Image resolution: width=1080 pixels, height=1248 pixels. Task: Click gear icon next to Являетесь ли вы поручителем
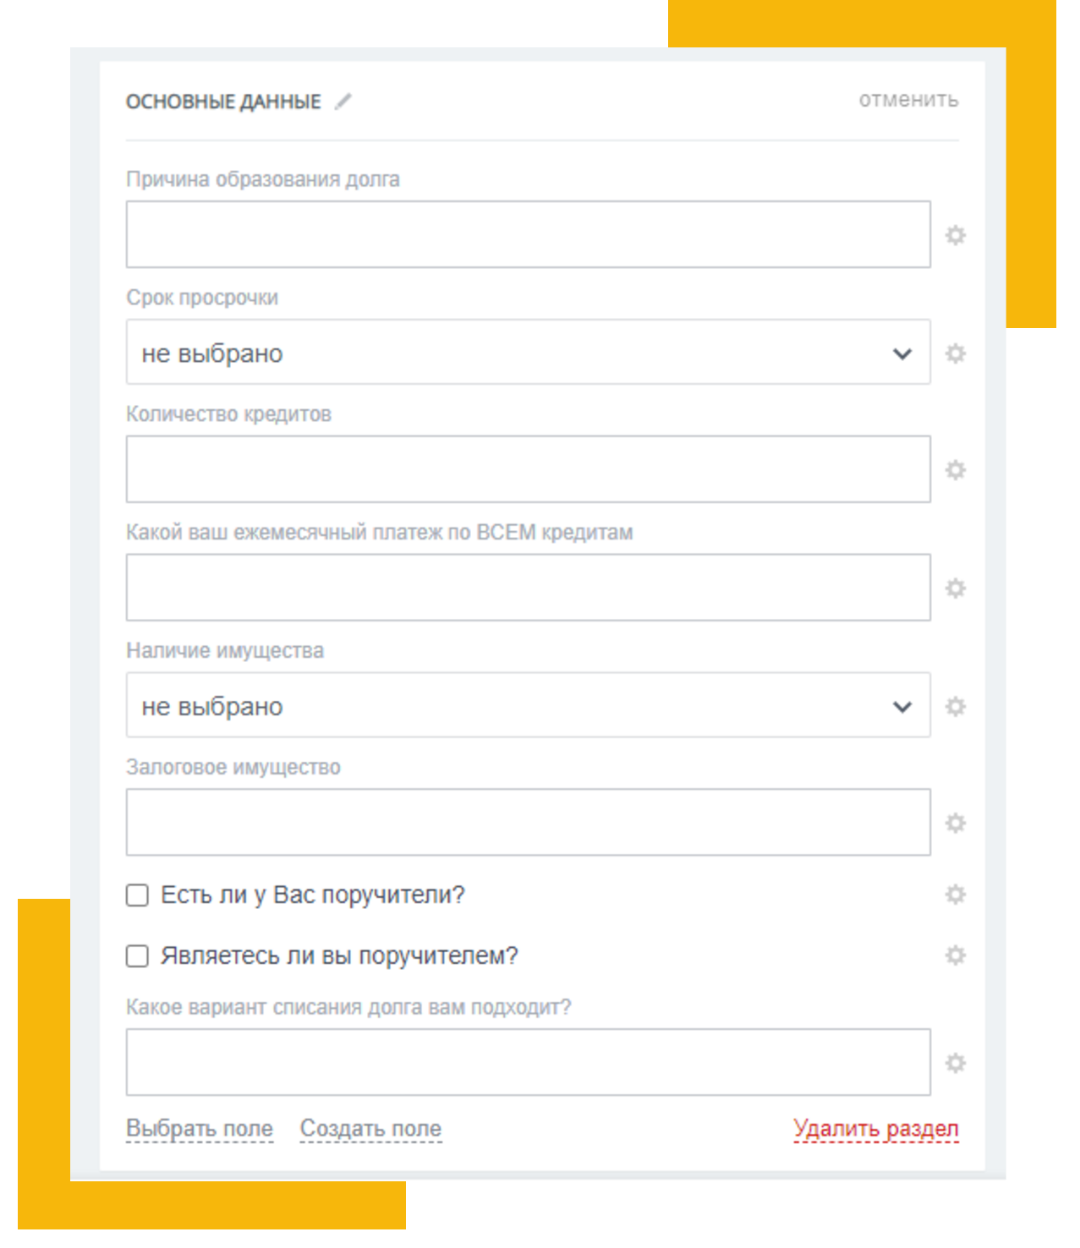coord(956,955)
